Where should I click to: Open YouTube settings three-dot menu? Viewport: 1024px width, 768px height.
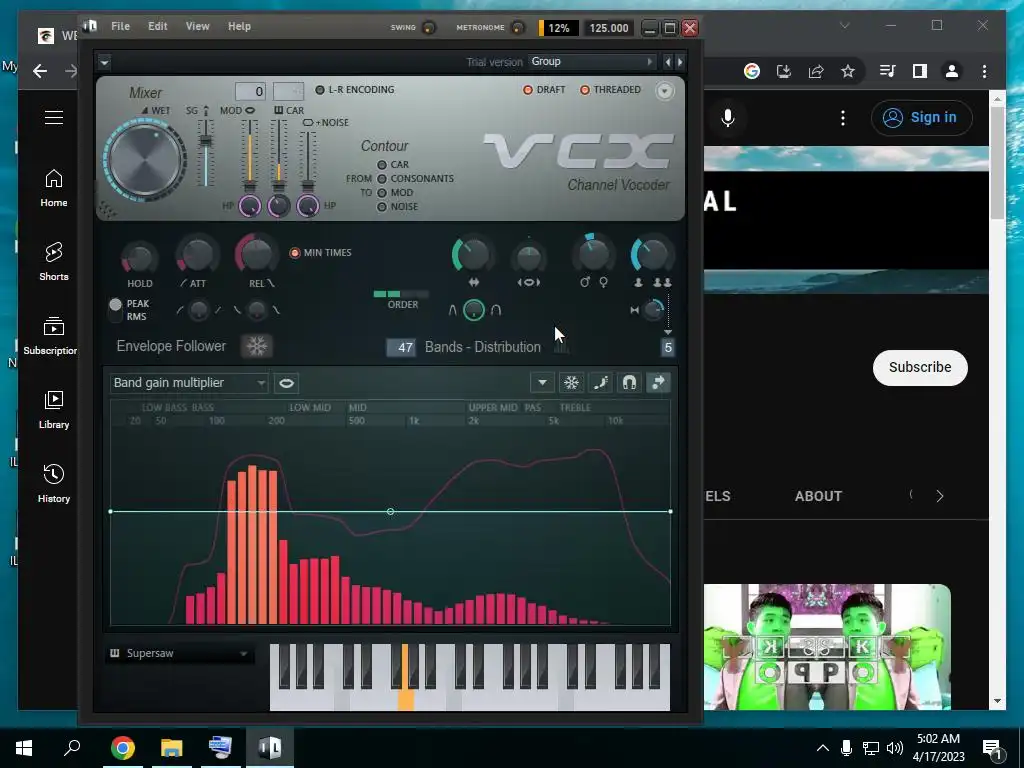pyautogui.click(x=842, y=118)
